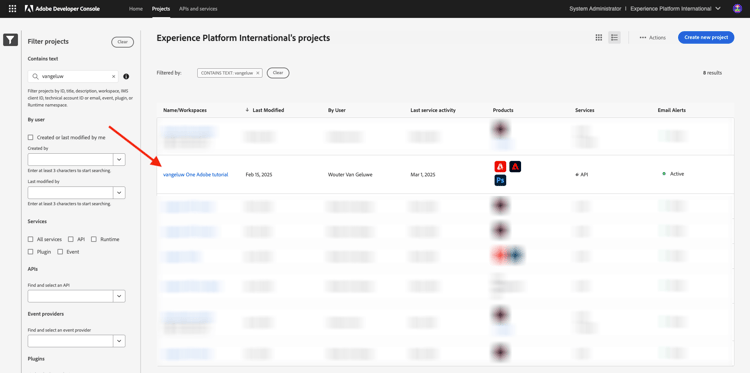The width and height of the screenshot is (750, 373).
Task: Click the Photoshop product icon
Action: click(x=500, y=180)
